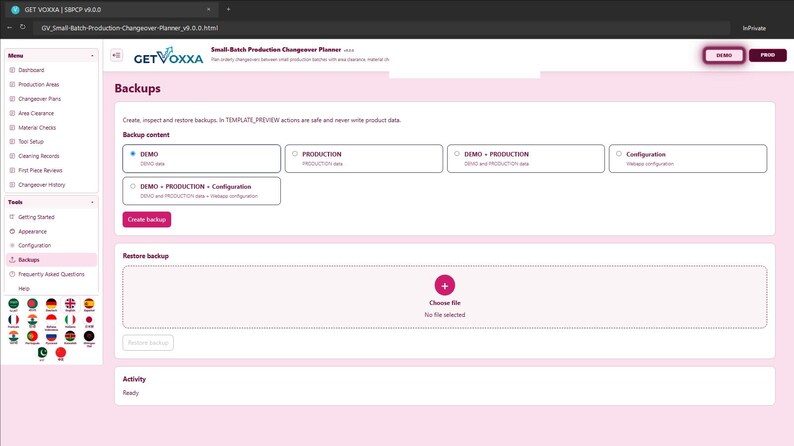Open a new browser tab
Screen dimensions: 794x446
[228, 9]
